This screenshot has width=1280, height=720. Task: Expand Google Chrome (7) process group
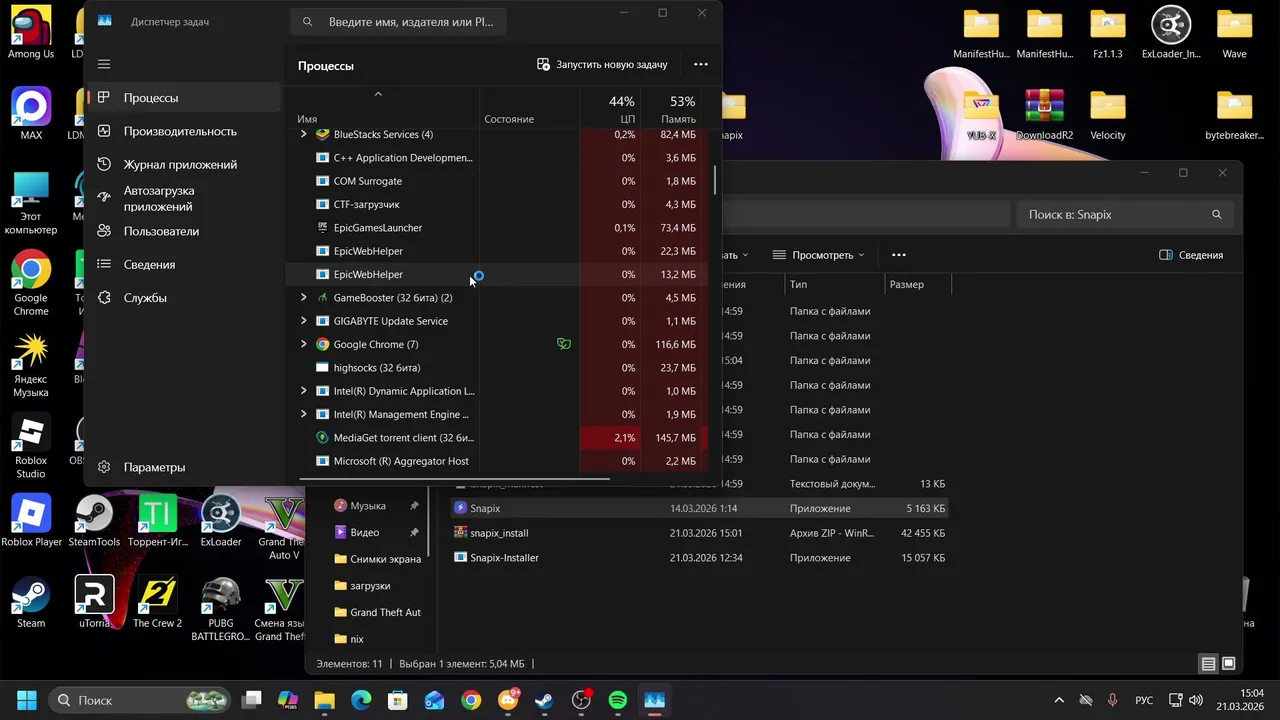coord(304,344)
